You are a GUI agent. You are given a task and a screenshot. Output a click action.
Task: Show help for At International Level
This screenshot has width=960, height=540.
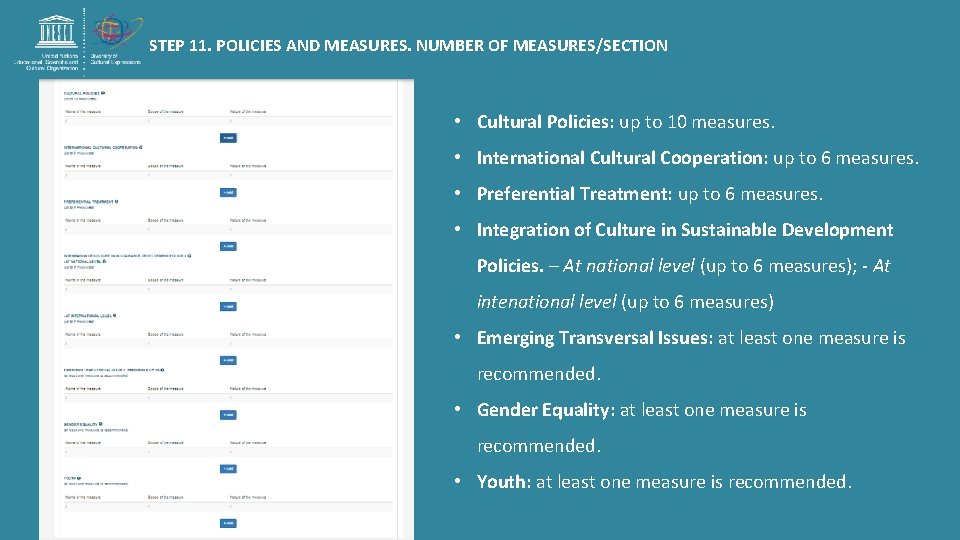click(x=115, y=314)
